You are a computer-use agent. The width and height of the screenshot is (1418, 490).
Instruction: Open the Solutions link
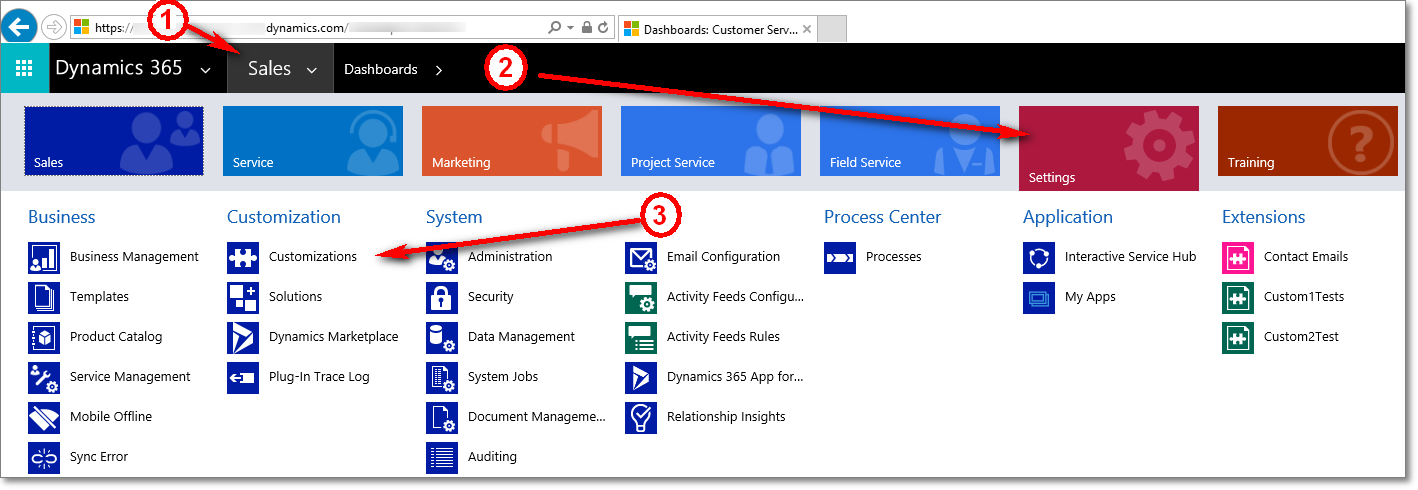[296, 297]
